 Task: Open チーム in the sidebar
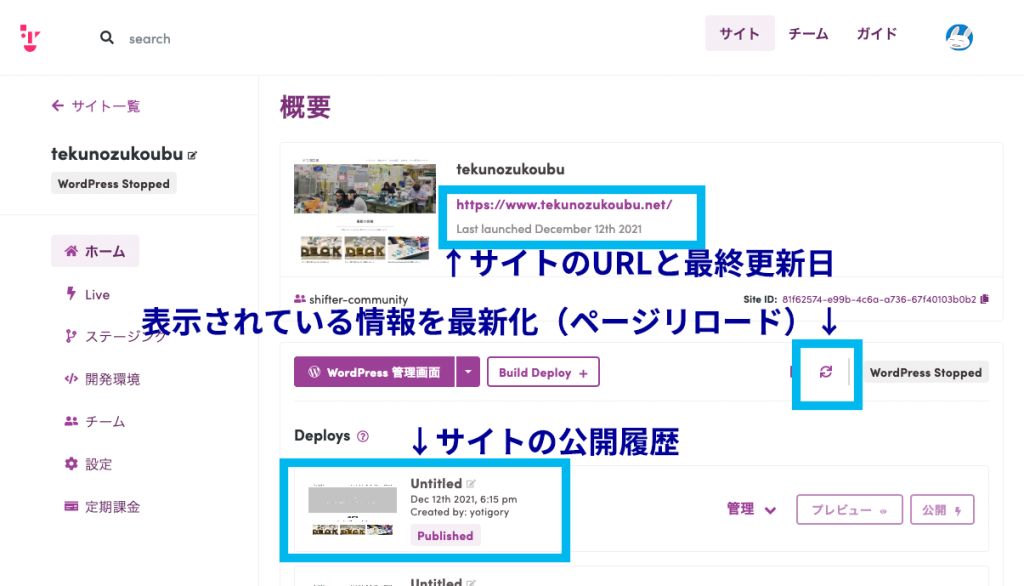(x=95, y=421)
